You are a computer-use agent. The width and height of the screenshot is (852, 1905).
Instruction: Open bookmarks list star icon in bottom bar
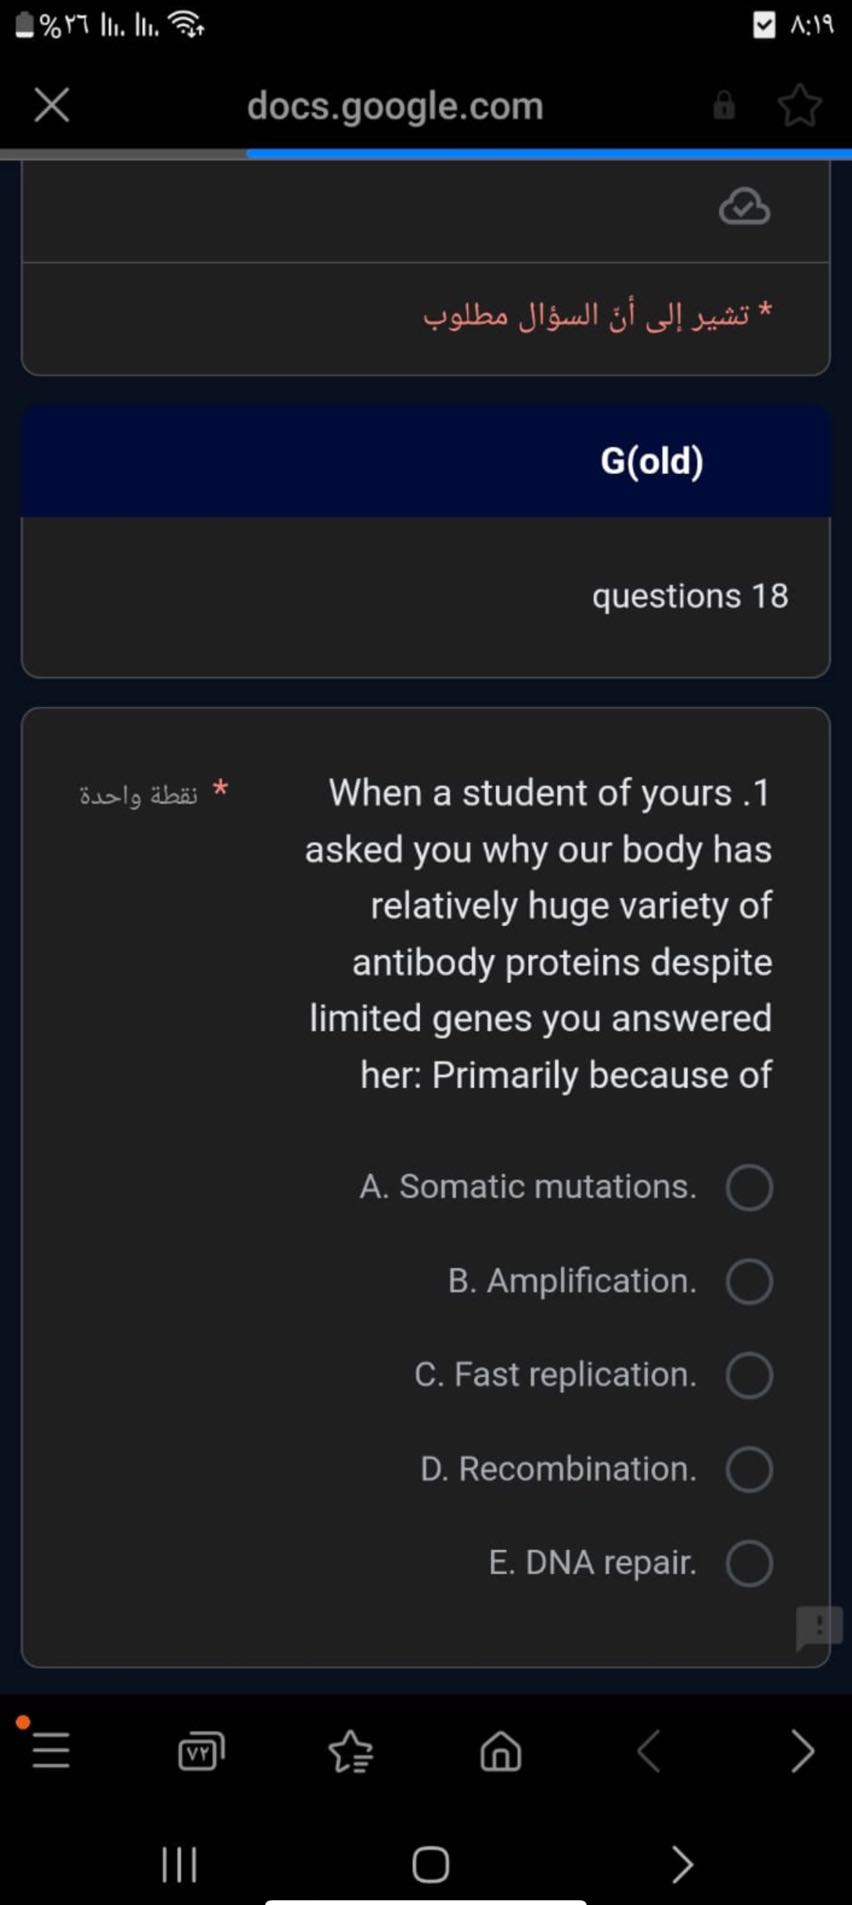click(x=351, y=1751)
